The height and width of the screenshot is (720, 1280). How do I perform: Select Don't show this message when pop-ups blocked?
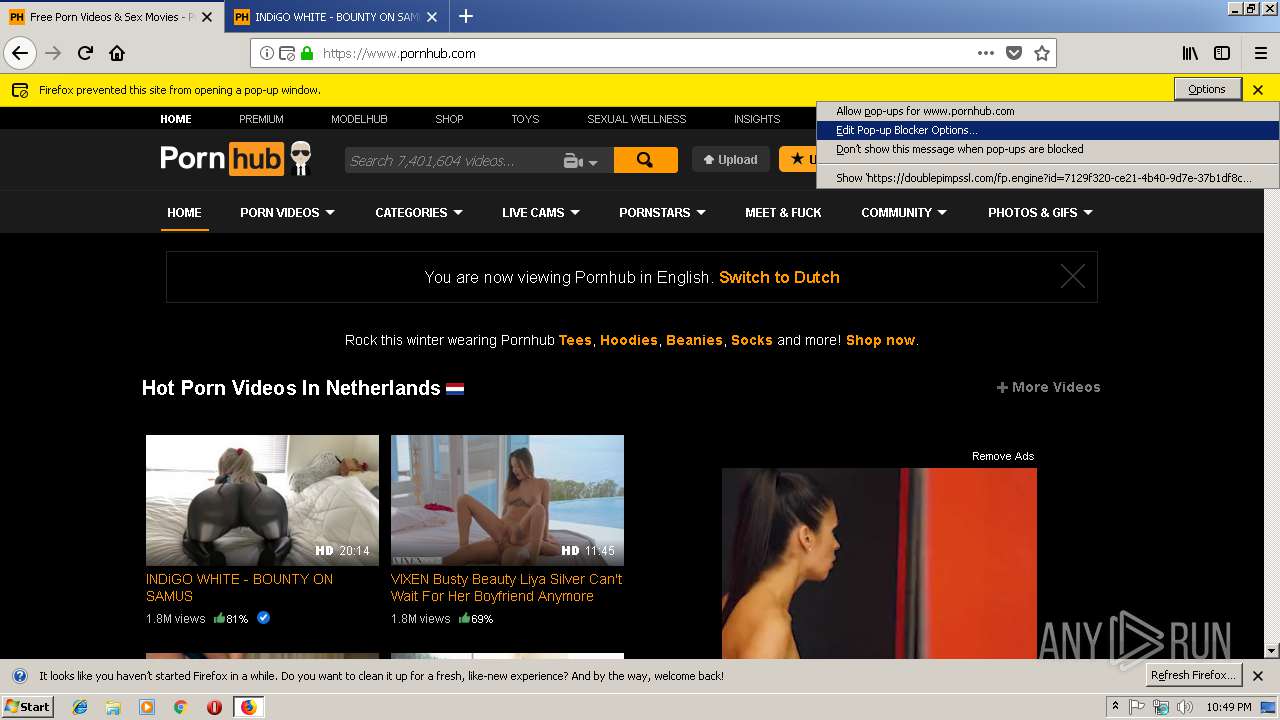[x=1048, y=149]
